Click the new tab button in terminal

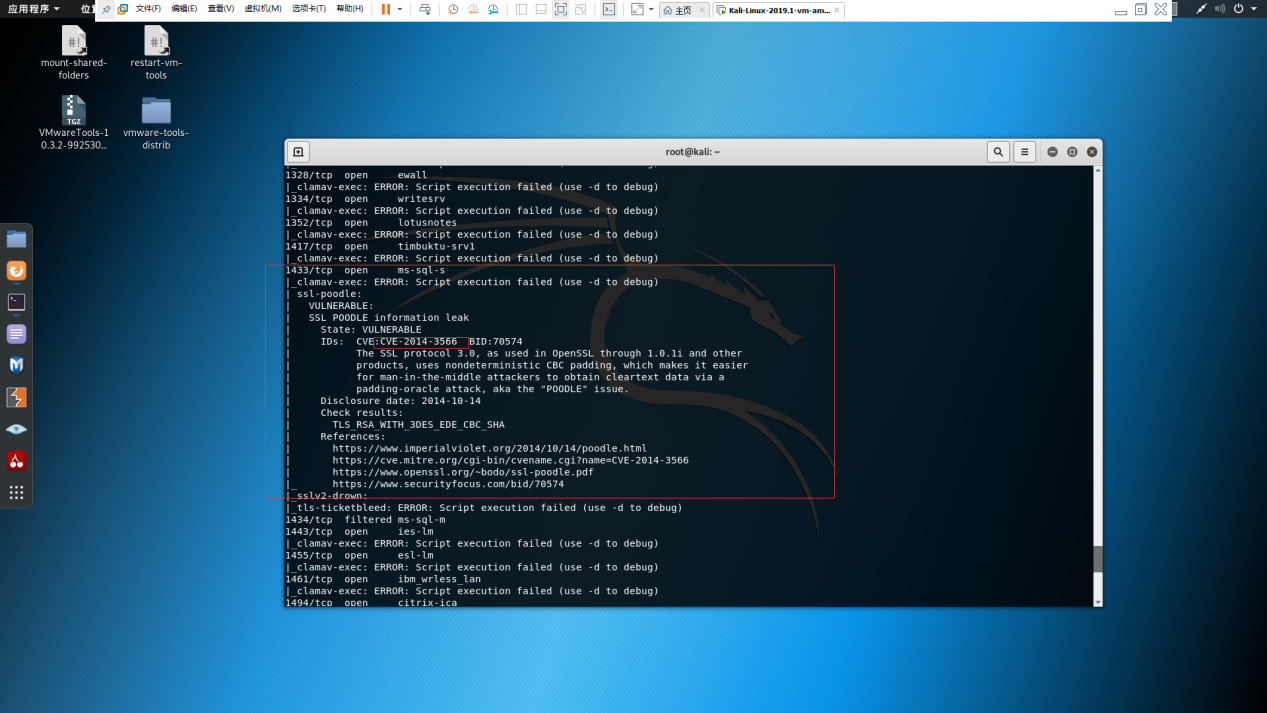click(298, 152)
